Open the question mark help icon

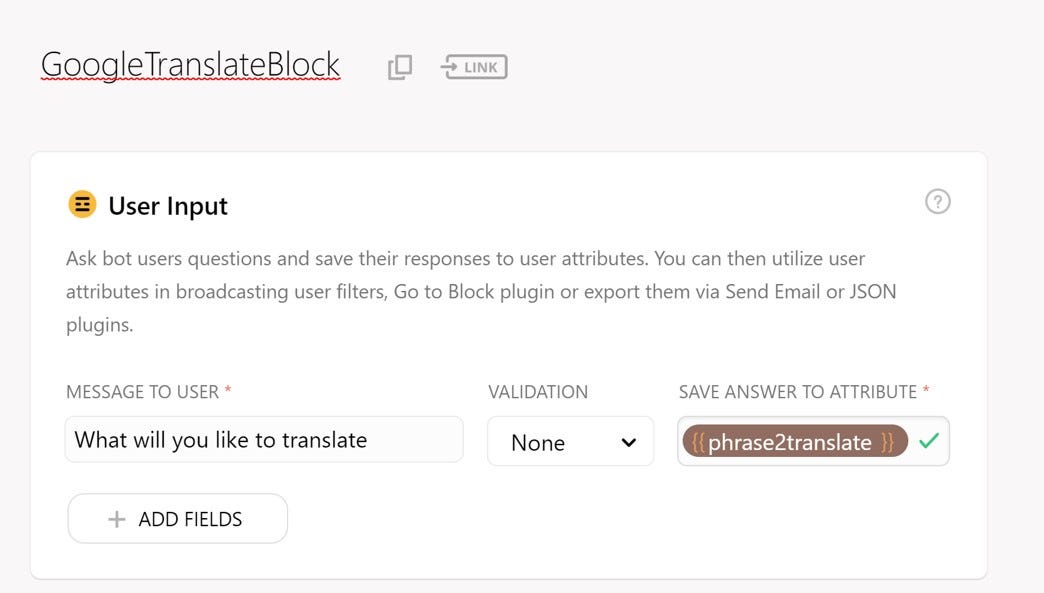937,202
